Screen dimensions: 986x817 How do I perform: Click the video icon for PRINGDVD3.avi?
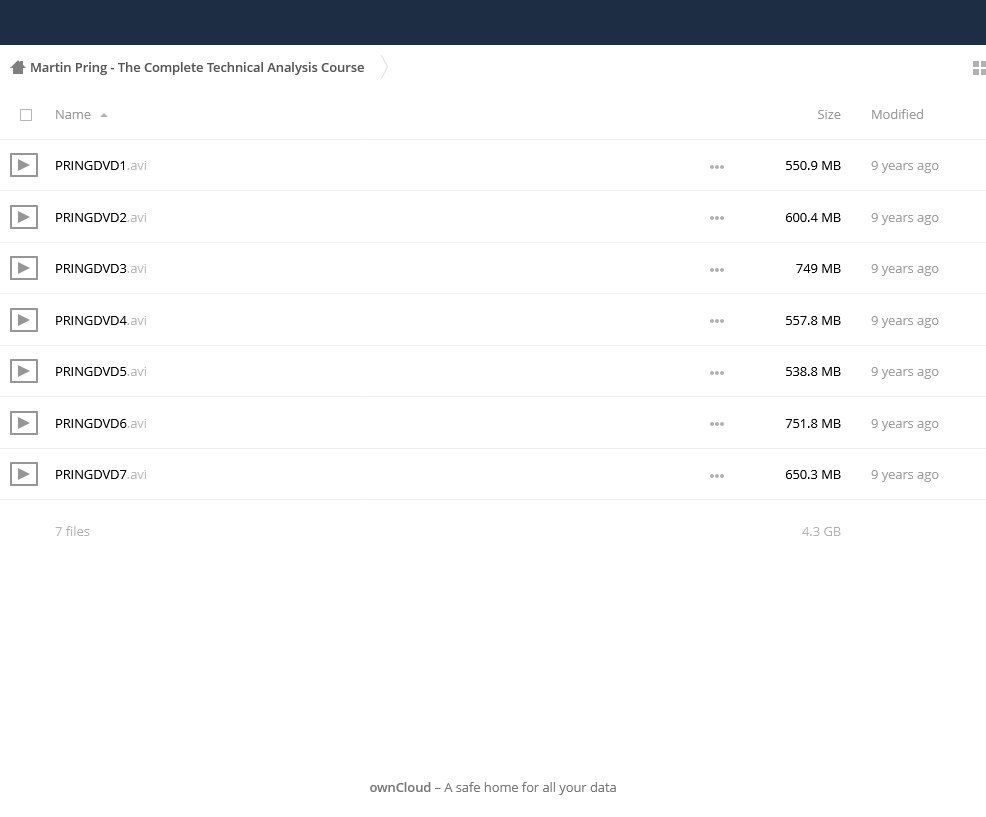[x=24, y=269]
